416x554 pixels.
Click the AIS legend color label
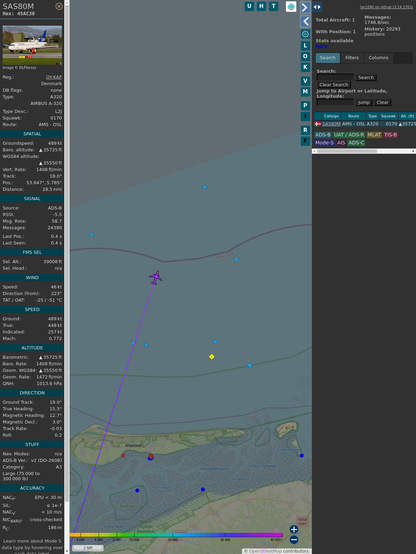click(x=341, y=143)
